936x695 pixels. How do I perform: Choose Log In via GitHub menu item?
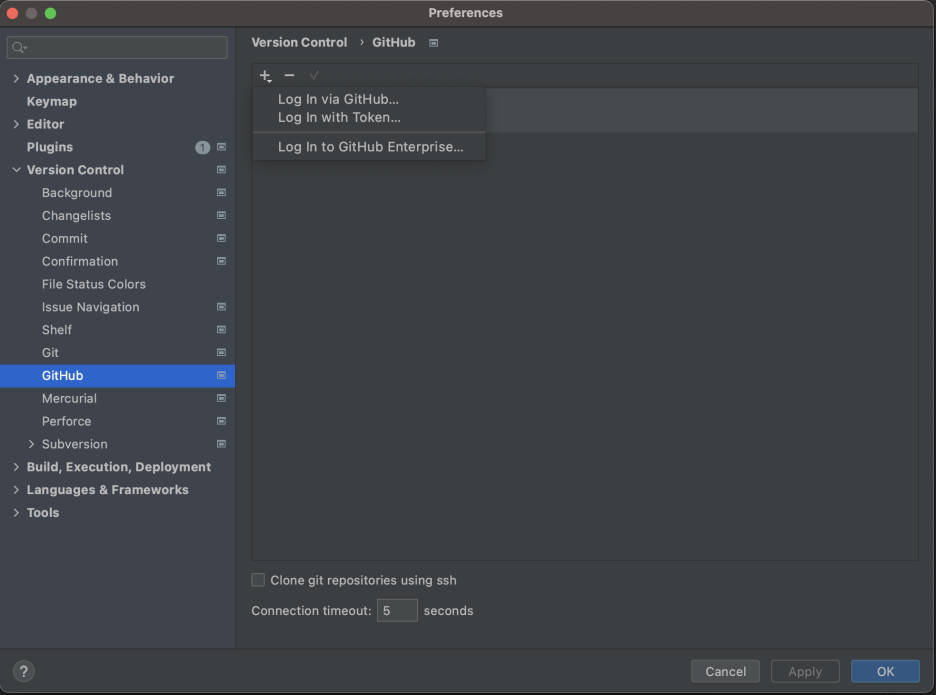(x=369, y=99)
